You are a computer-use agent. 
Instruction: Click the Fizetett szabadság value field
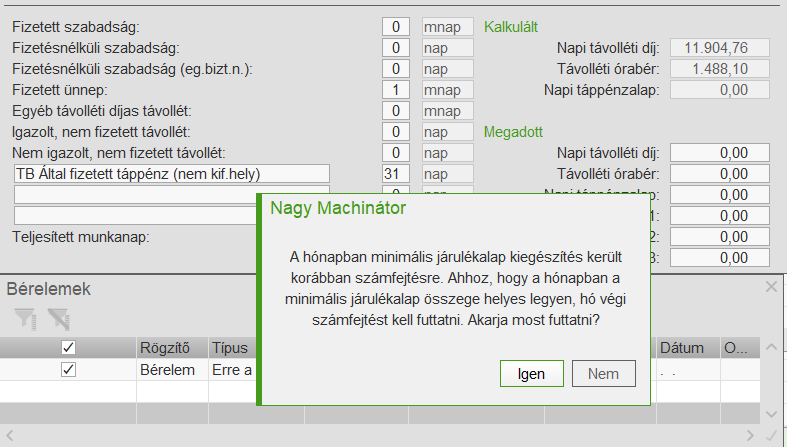pyautogui.click(x=396, y=26)
